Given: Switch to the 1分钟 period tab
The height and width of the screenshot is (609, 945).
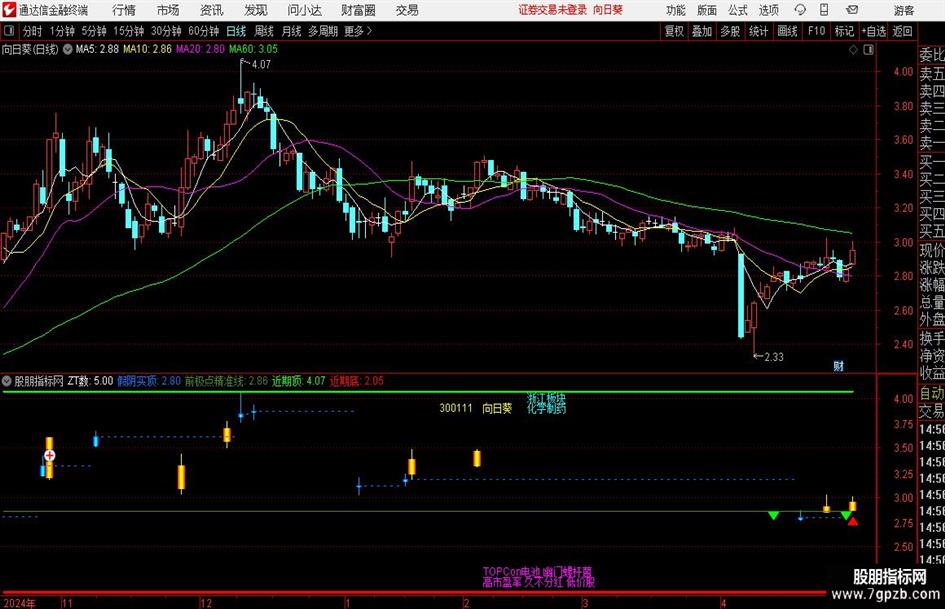Looking at the screenshot, I should 62,31.
